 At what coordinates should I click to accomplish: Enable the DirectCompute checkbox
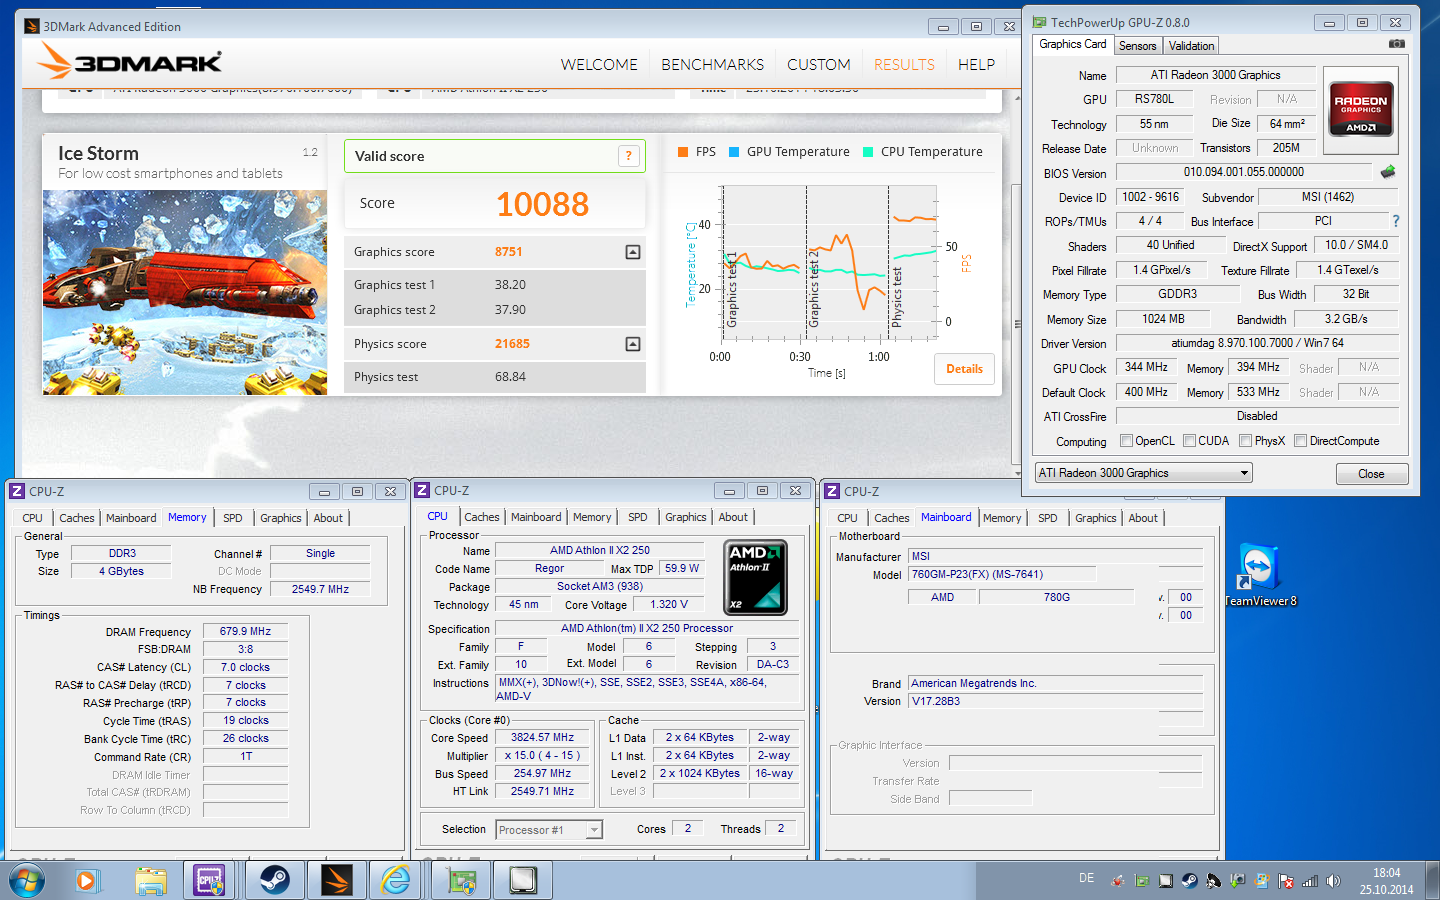point(1300,440)
